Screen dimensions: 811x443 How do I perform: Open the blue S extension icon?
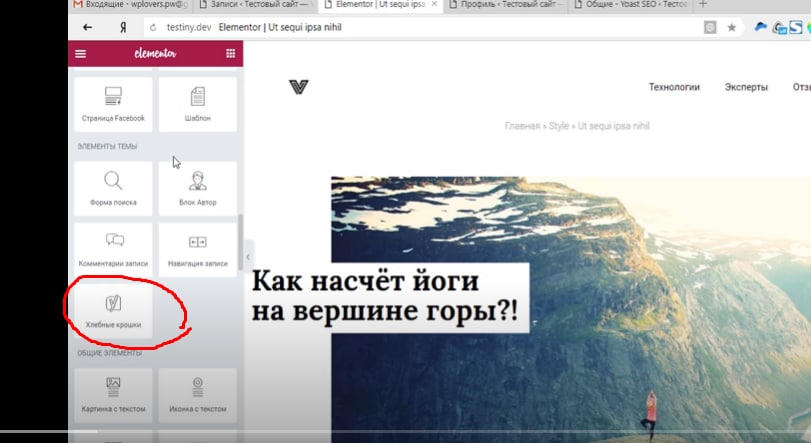point(795,27)
